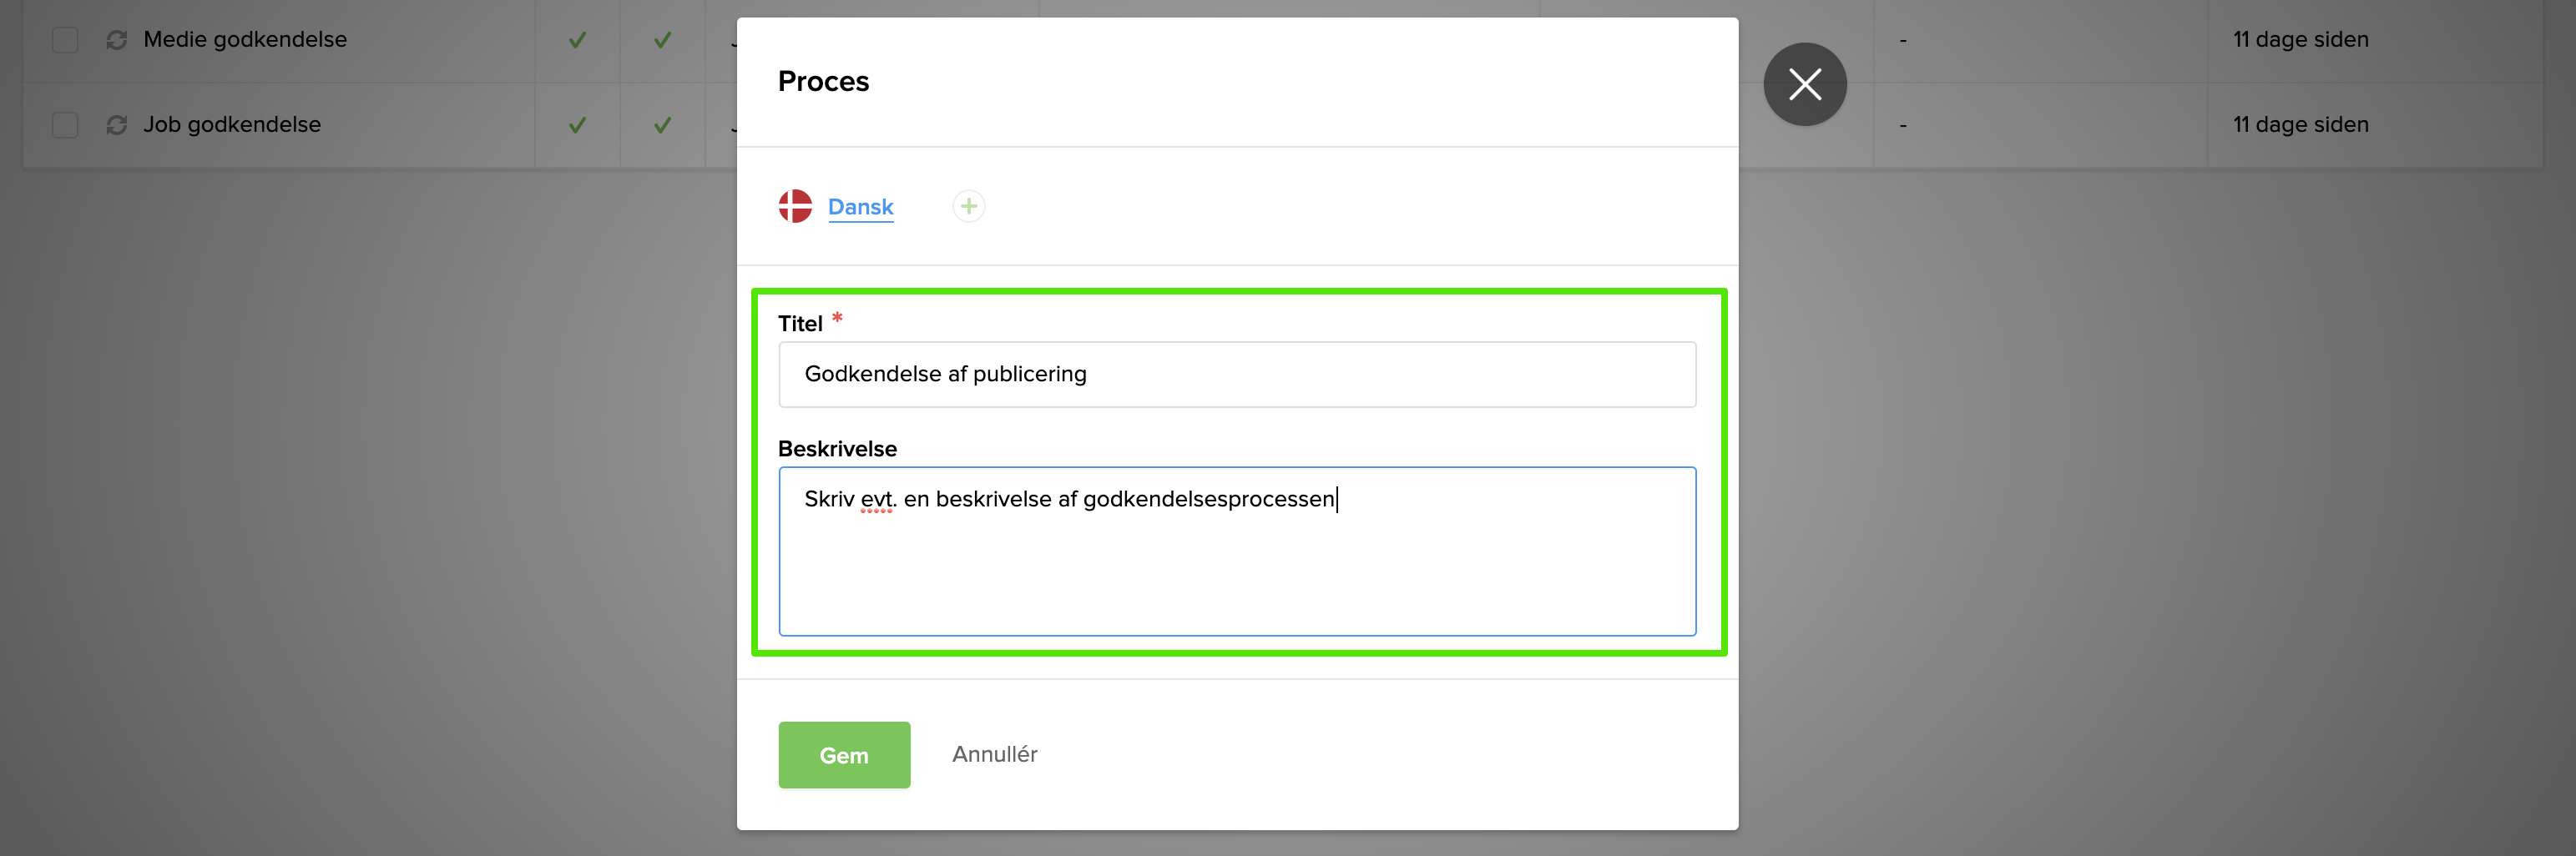Select the Dansk language tab

point(860,207)
